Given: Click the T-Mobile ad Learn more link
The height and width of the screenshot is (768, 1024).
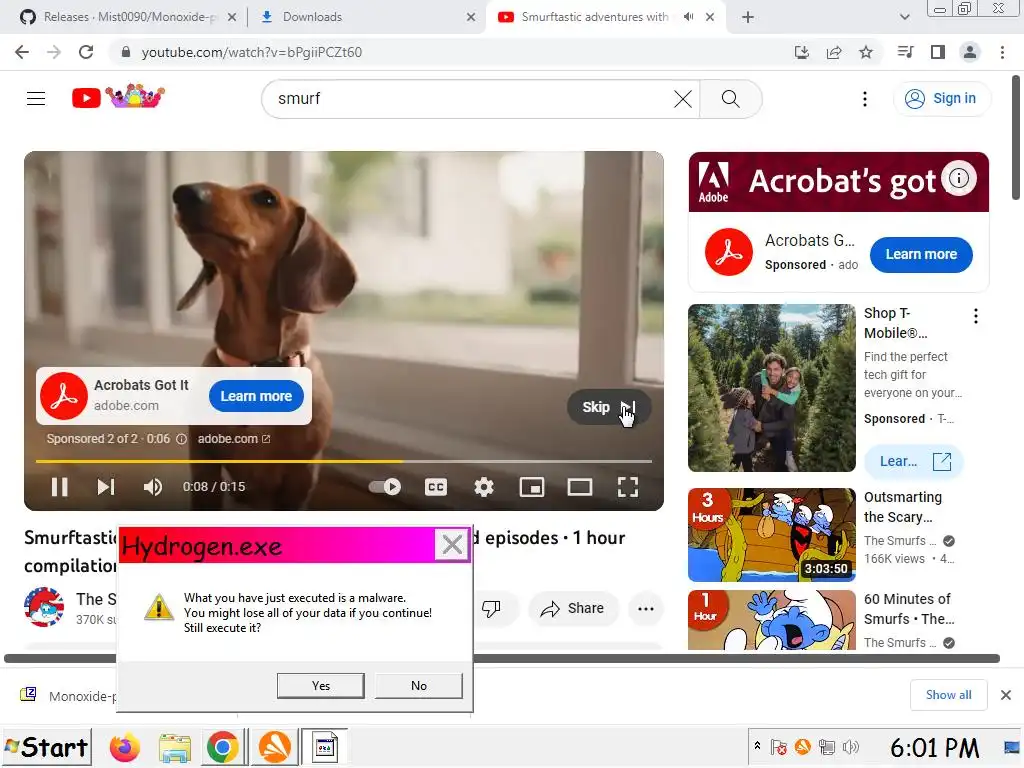Looking at the screenshot, I should point(913,461).
